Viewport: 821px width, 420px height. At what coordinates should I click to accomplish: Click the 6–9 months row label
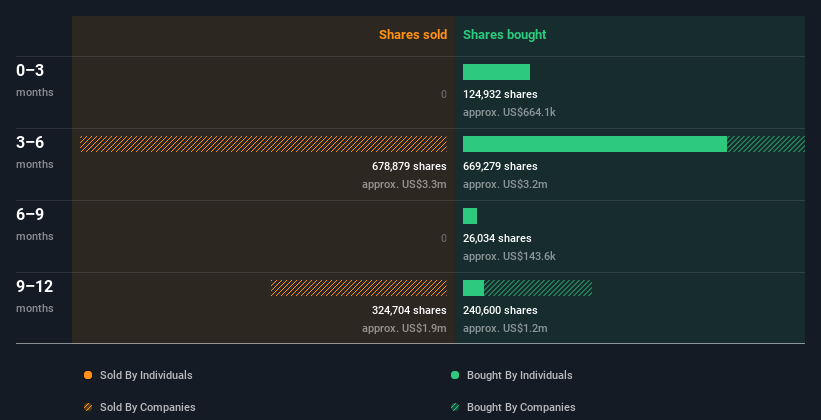tap(35, 224)
